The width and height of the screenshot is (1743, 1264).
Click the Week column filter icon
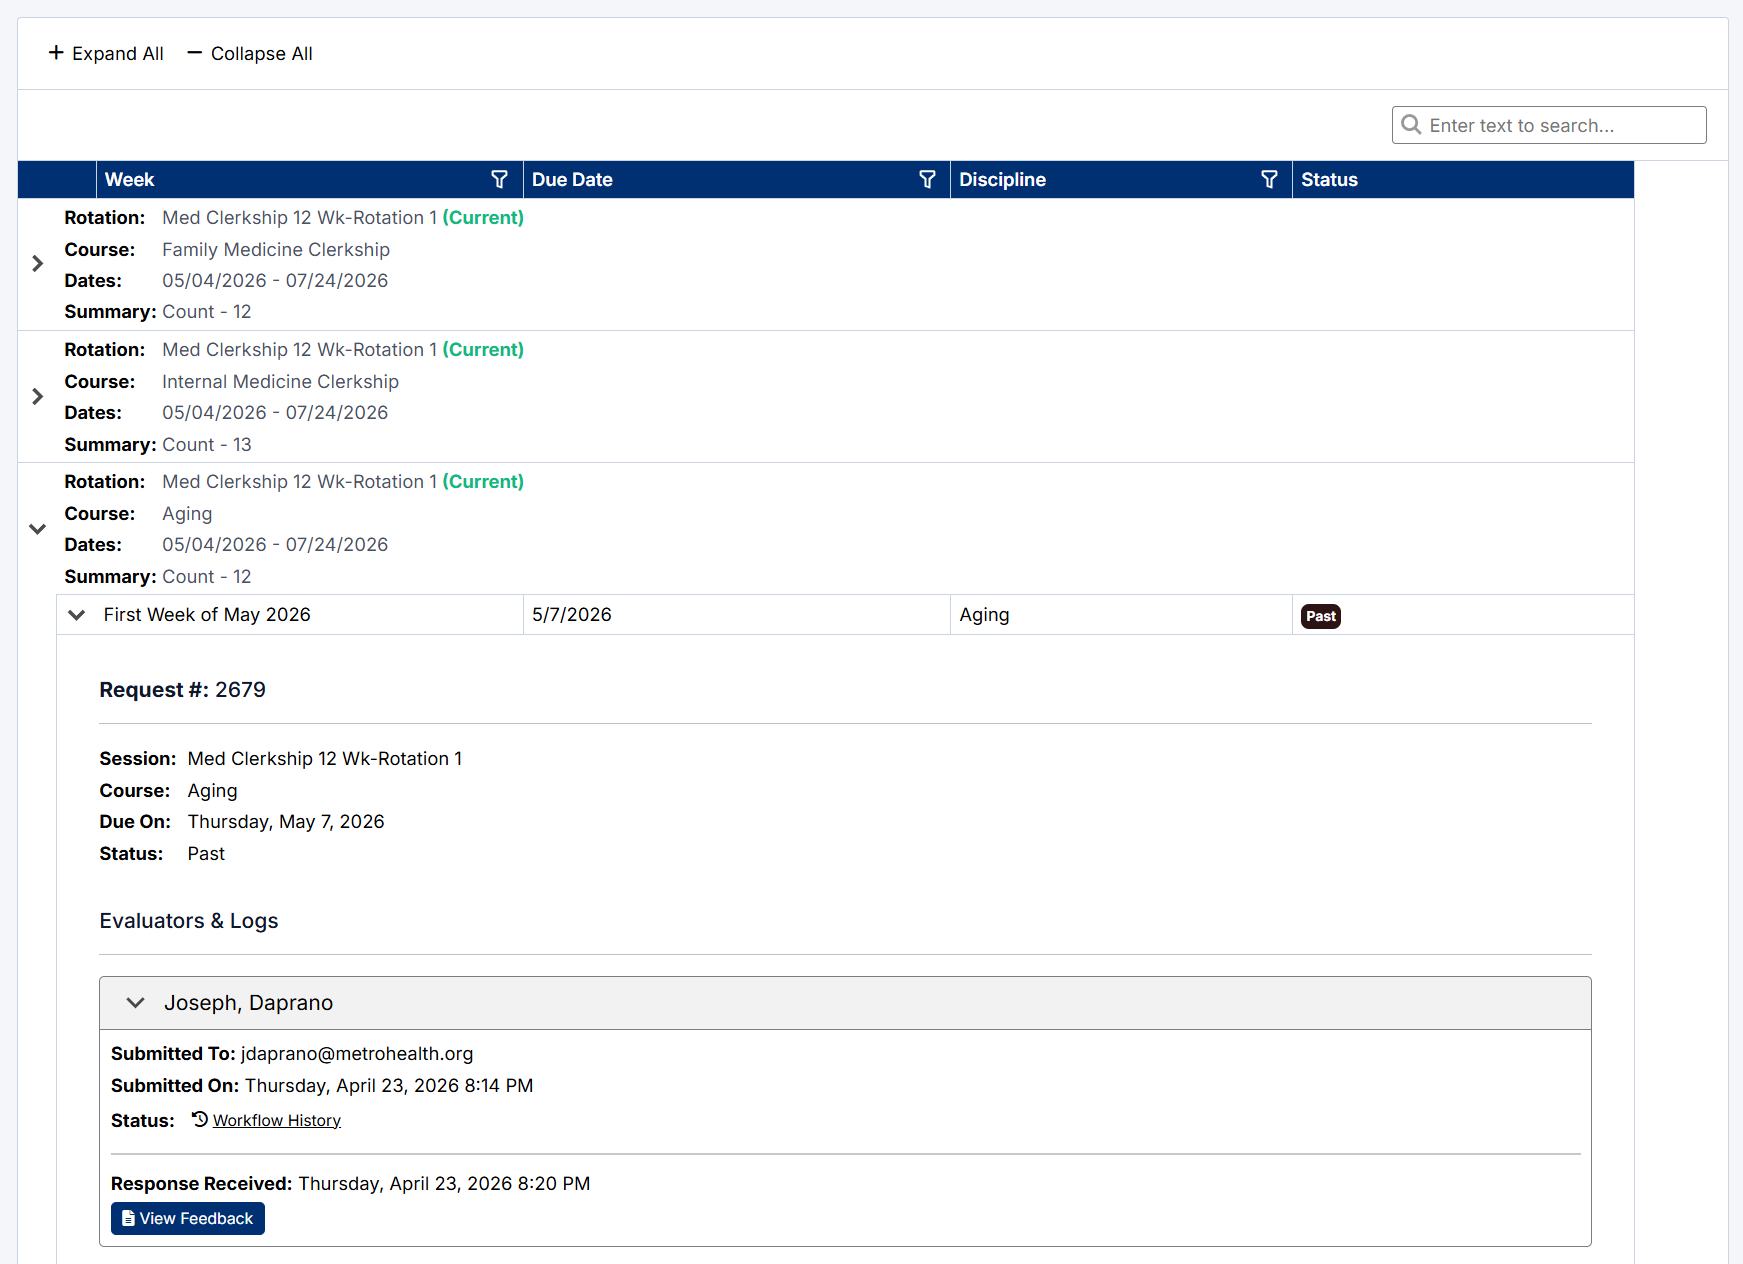point(499,180)
